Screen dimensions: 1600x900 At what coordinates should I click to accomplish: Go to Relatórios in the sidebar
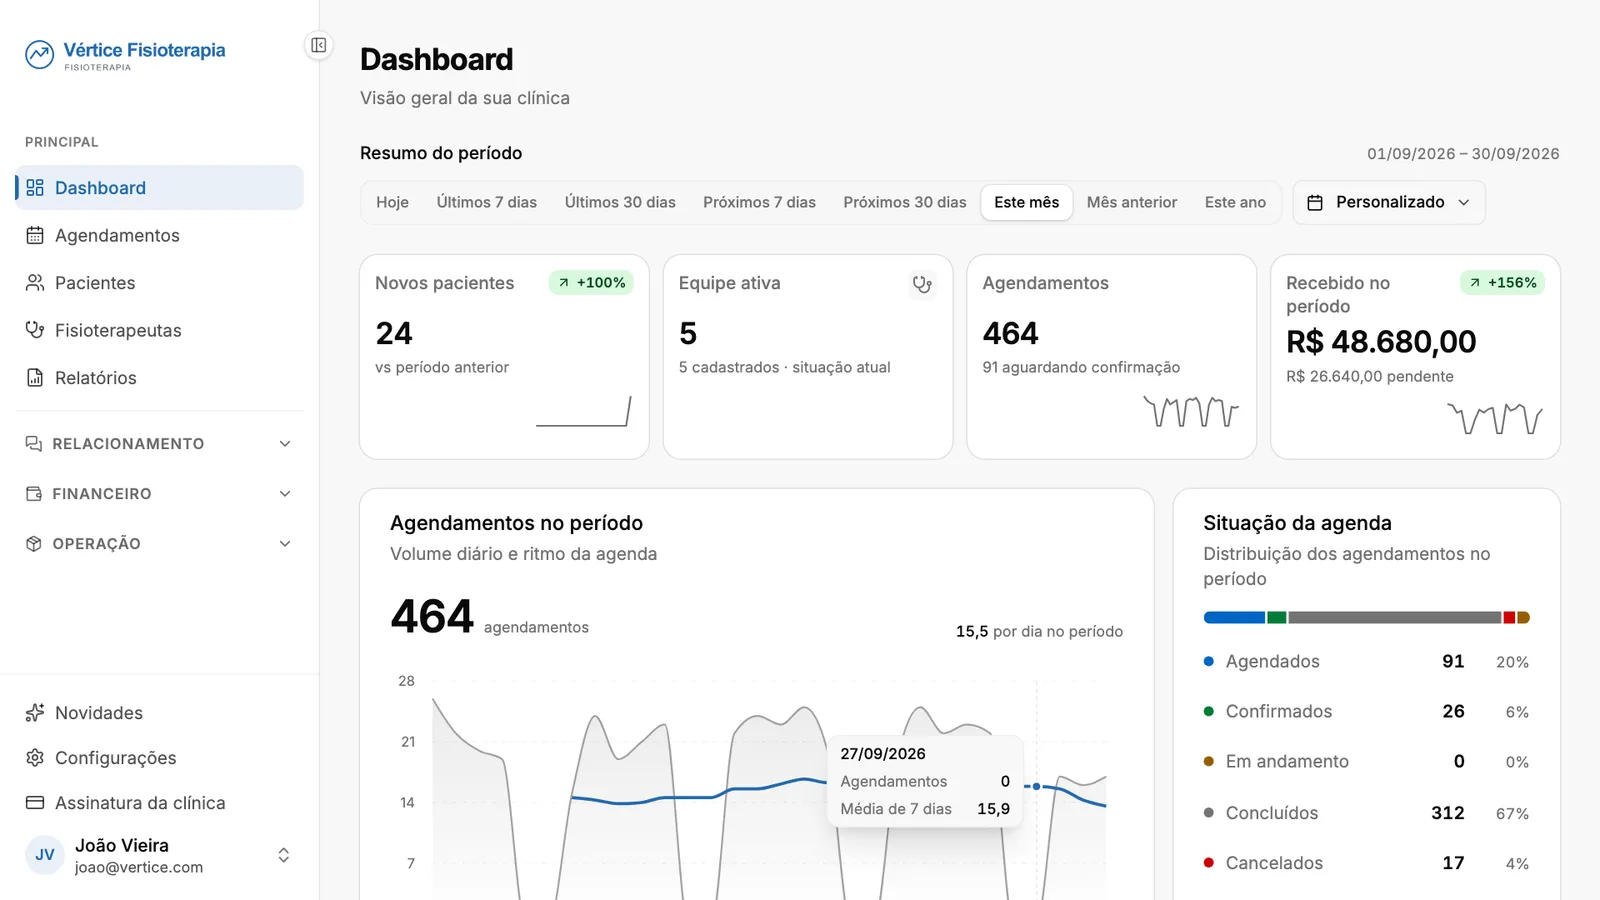coord(160,378)
